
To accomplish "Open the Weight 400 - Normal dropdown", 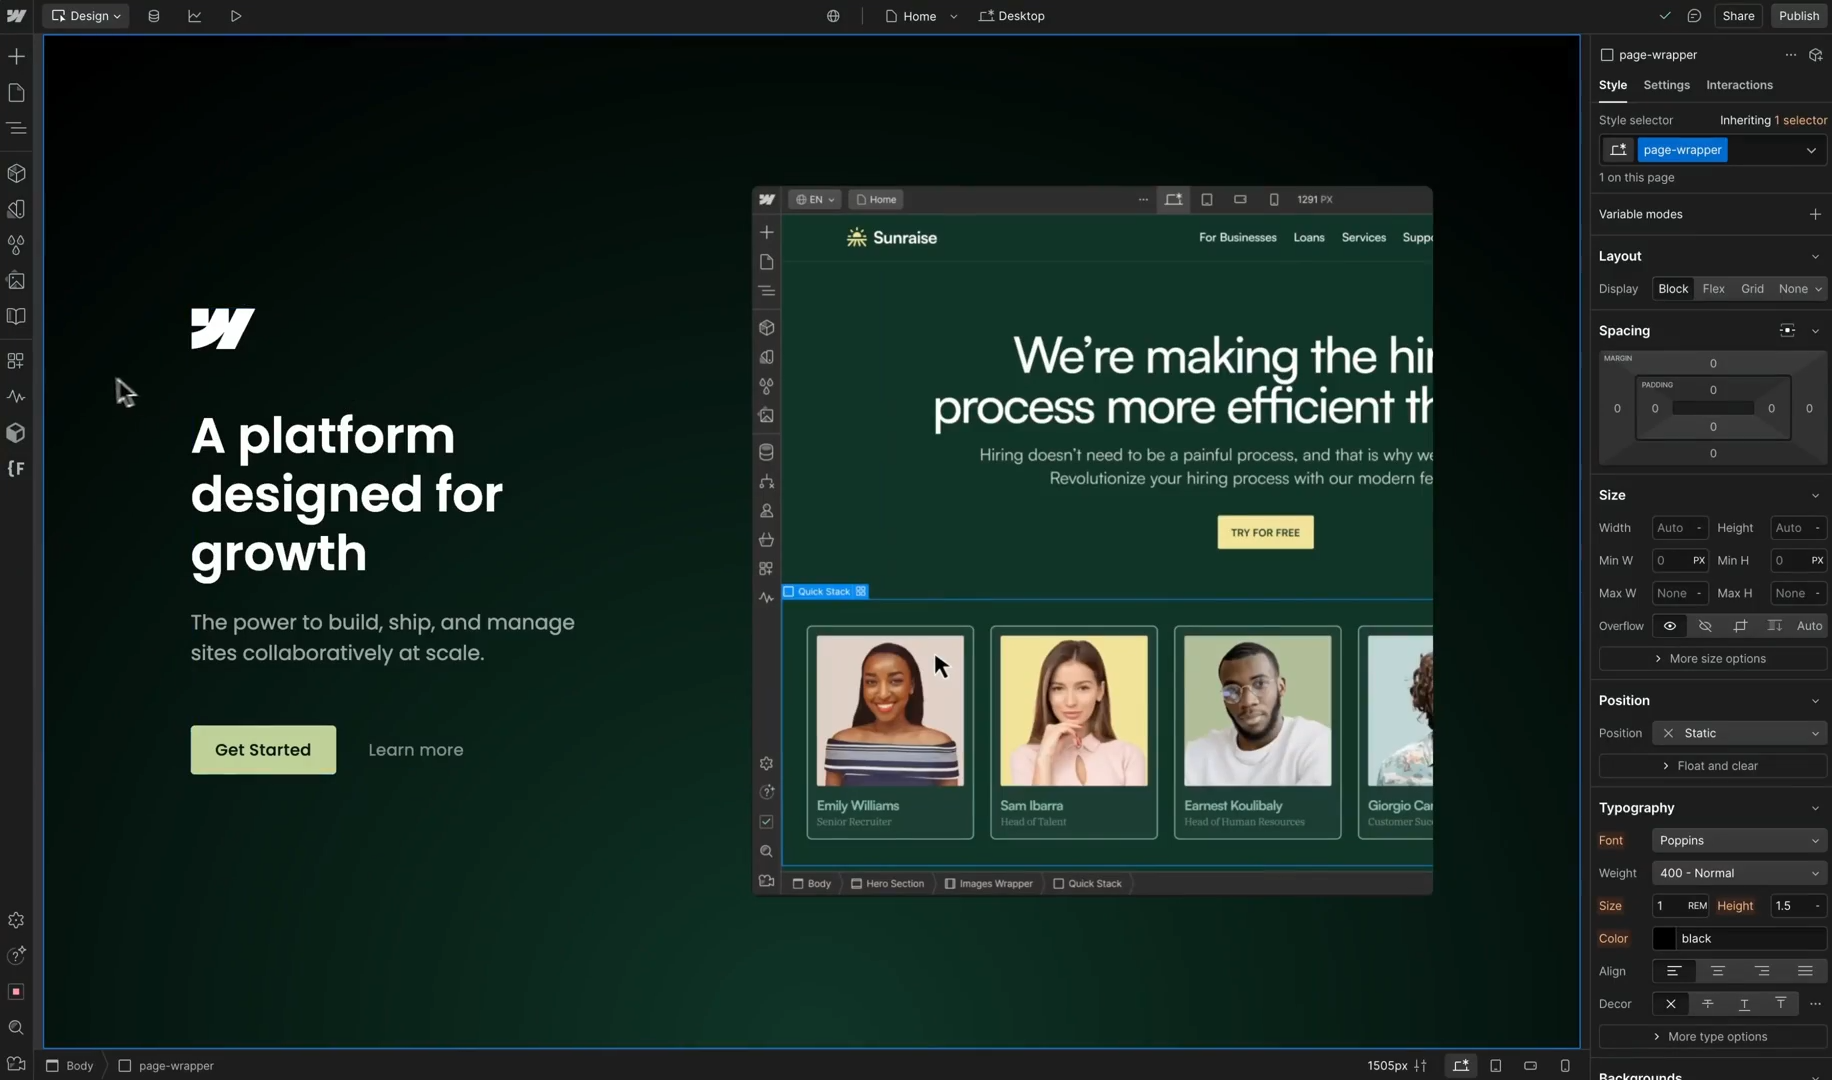I will coord(1739,873).
